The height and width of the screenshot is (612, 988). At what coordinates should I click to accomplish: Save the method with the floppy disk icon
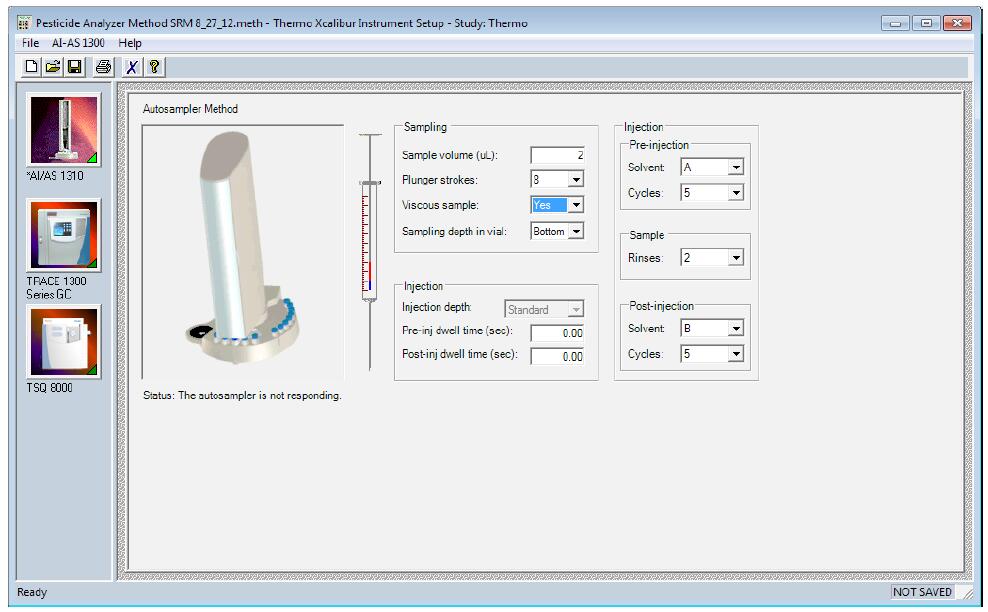[x=74, y=67]
